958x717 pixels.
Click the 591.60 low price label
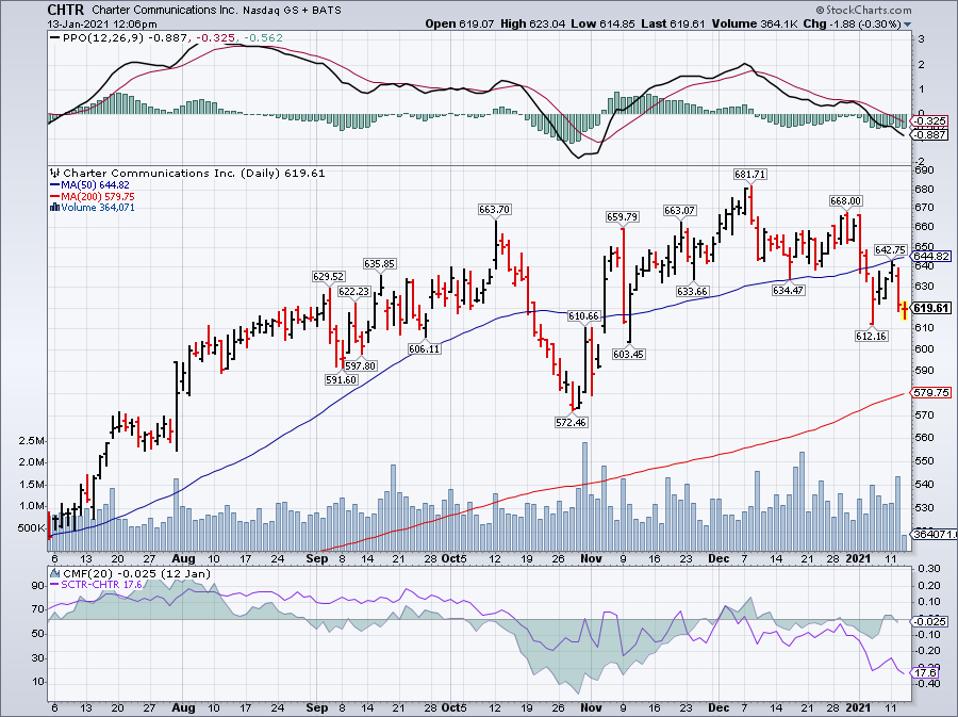[341, 380]
